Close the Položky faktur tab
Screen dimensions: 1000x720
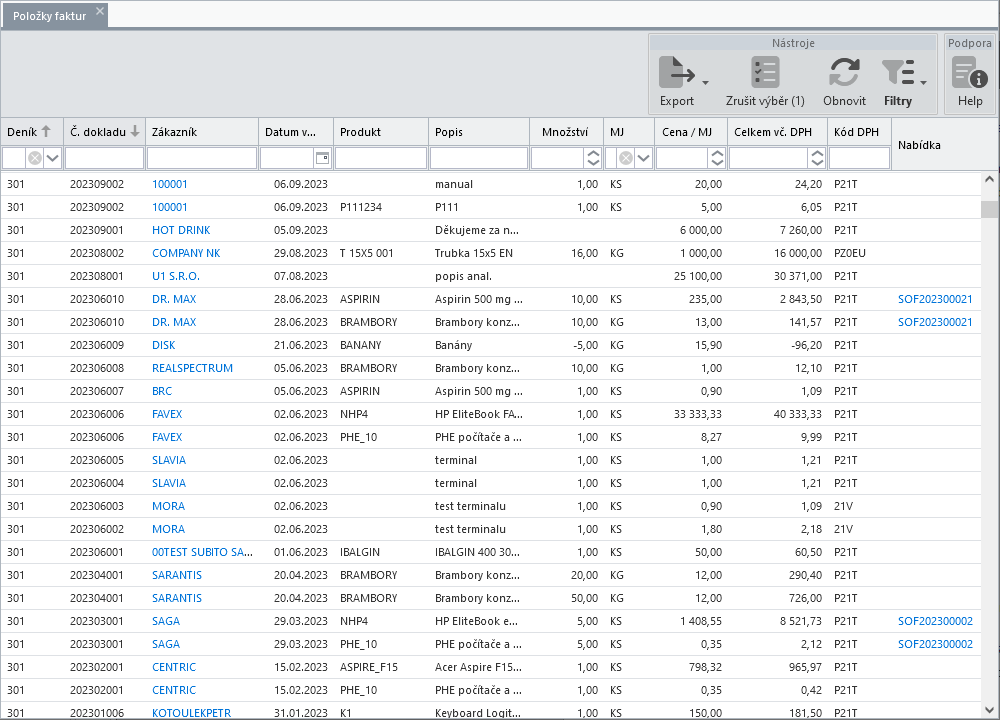click(x=100, y=11)
